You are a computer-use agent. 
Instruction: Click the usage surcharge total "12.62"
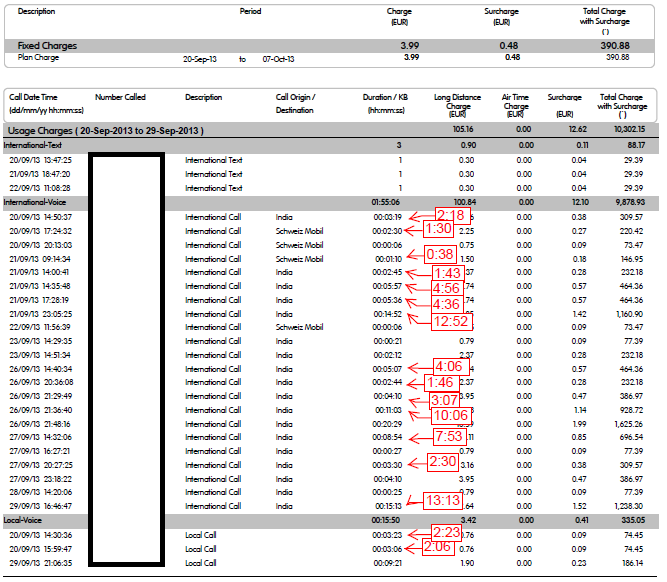point(578,129)
